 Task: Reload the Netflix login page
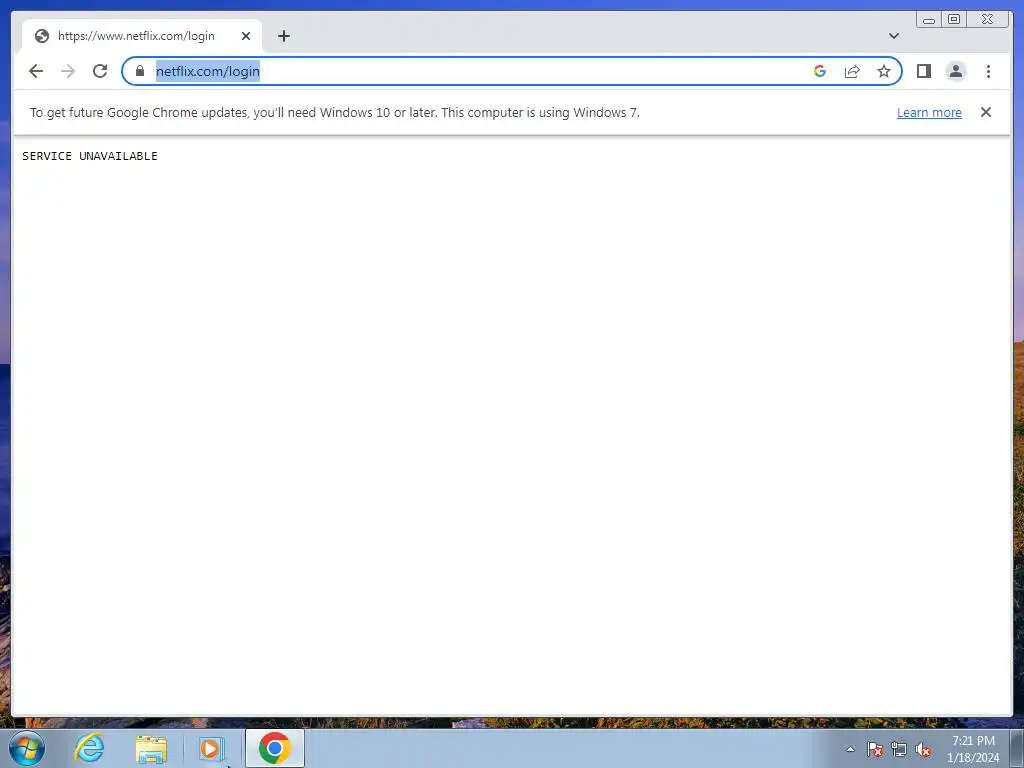point(100,71)
